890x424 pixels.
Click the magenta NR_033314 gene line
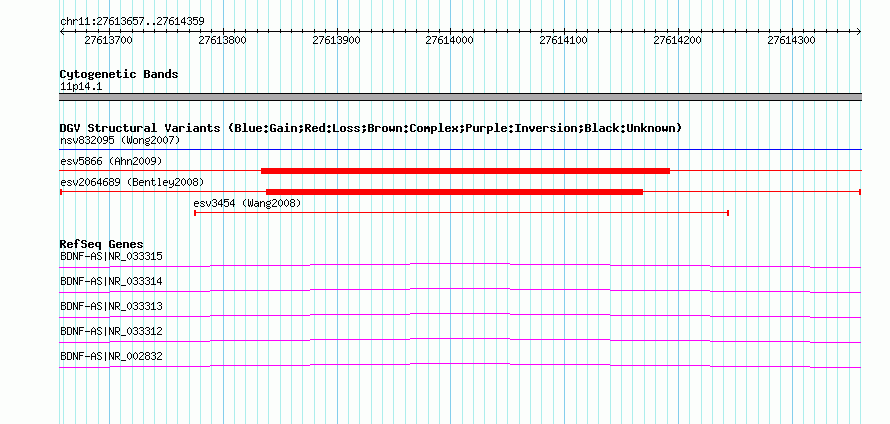[460, 290]
